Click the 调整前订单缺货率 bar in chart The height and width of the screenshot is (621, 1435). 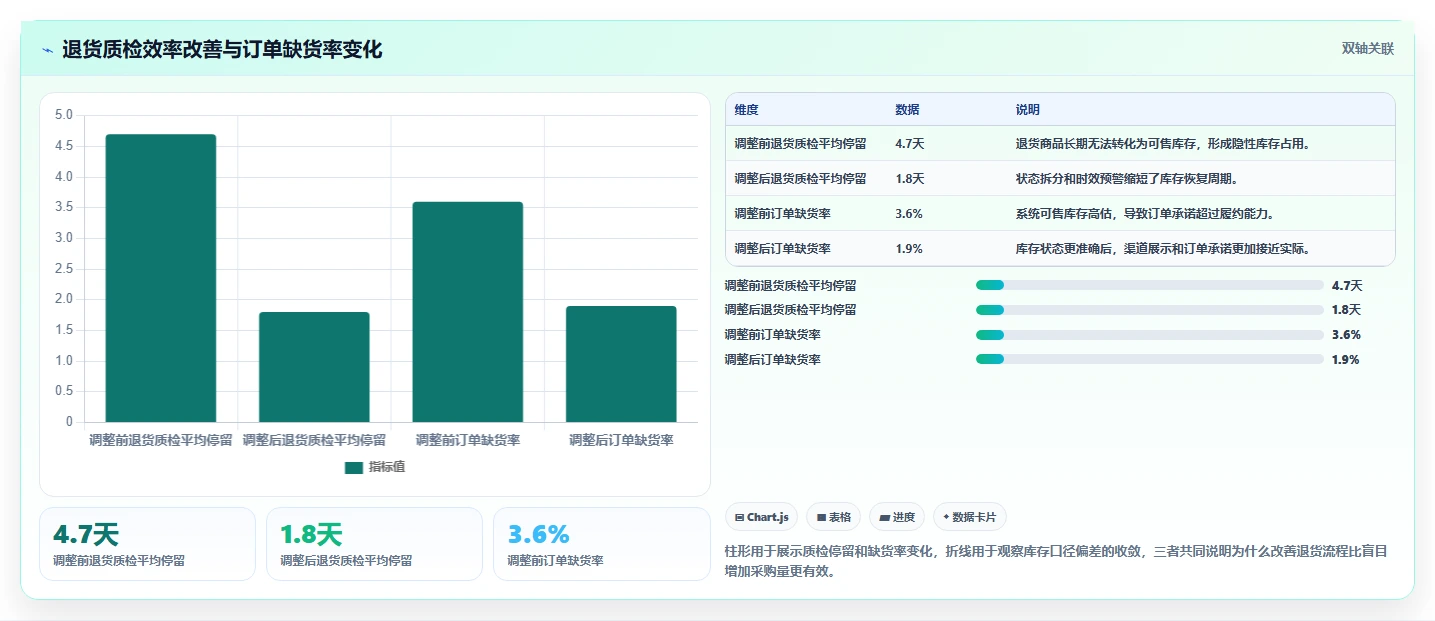click(467, 312)
